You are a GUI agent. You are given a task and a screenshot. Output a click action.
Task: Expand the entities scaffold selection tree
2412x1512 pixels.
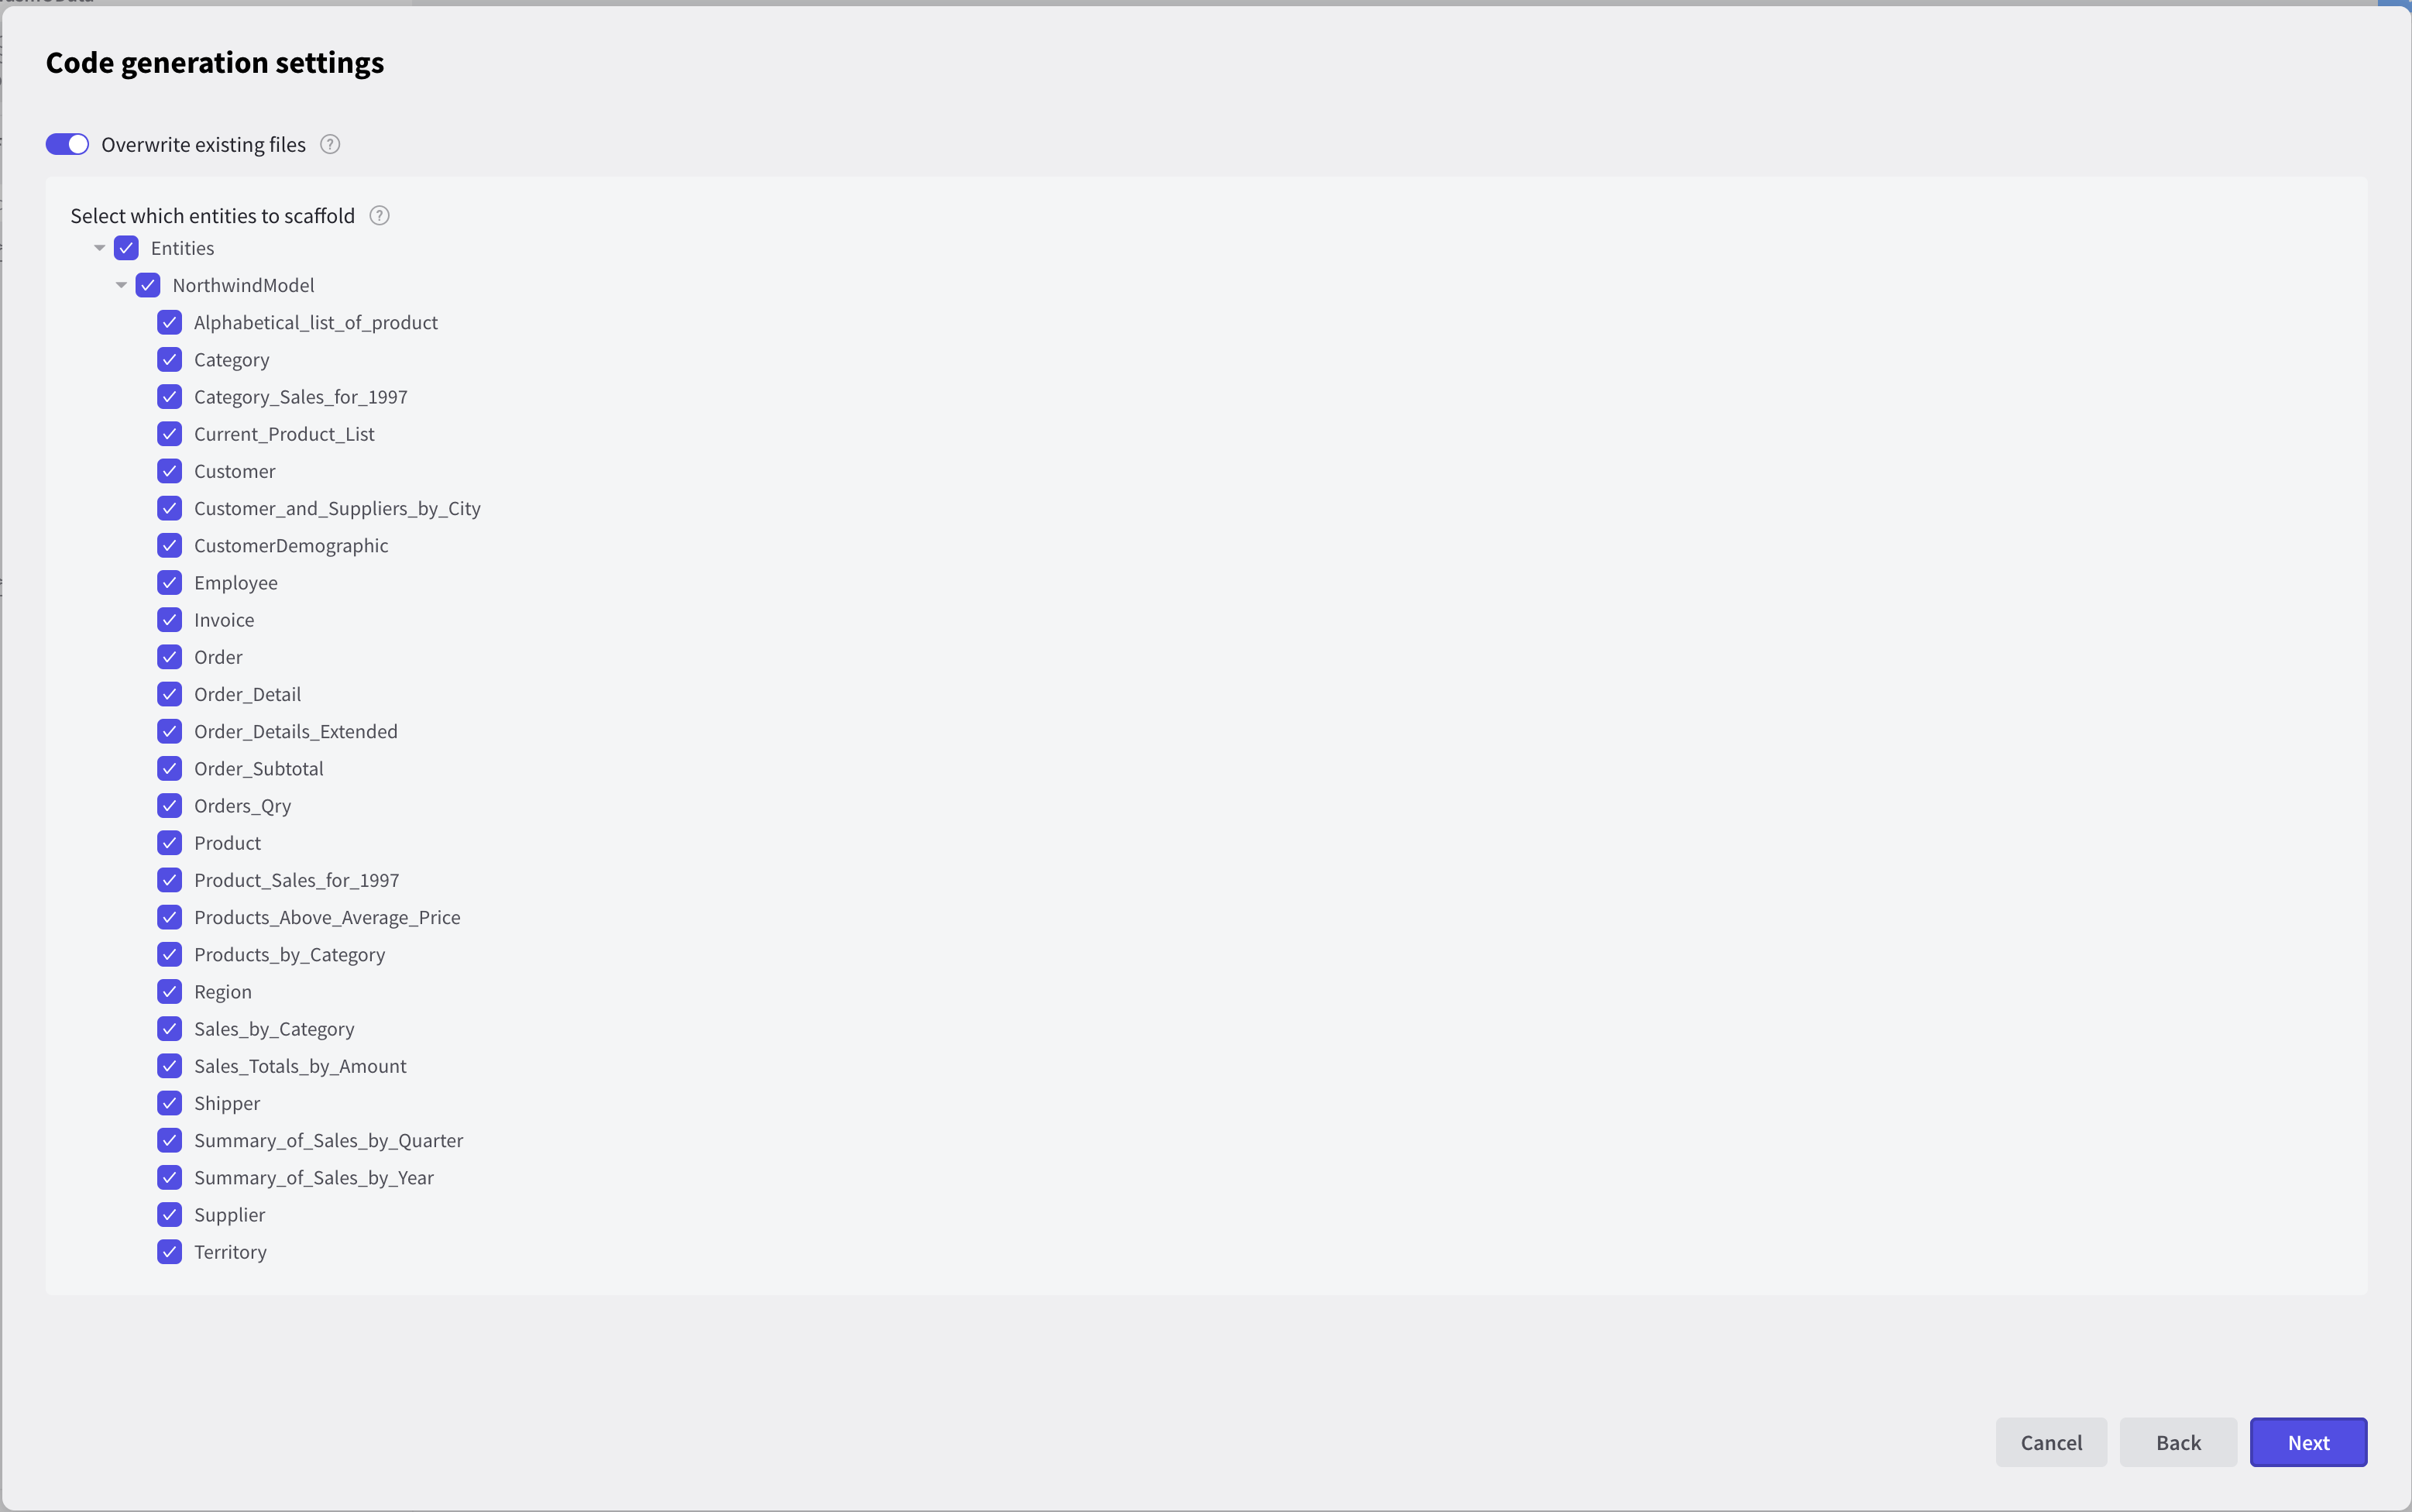99,247
